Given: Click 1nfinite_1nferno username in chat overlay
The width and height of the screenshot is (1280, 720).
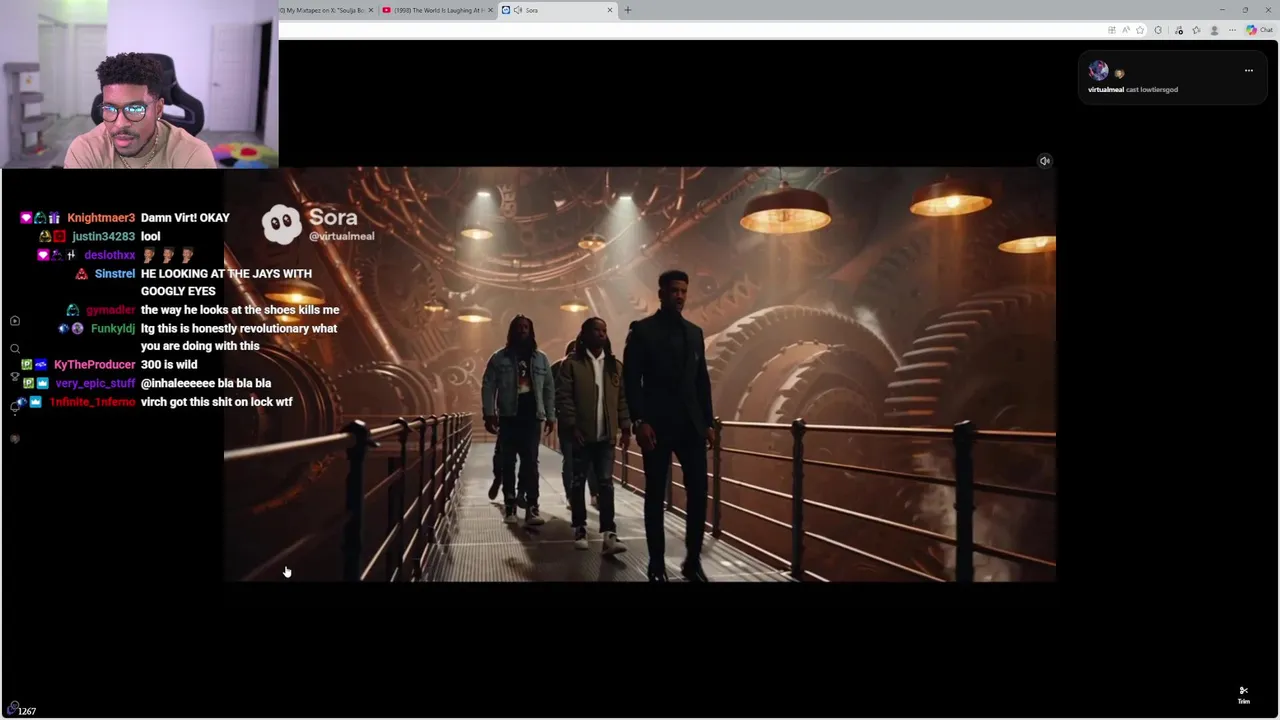Looking at the screenshot, I should click(92, 402).
